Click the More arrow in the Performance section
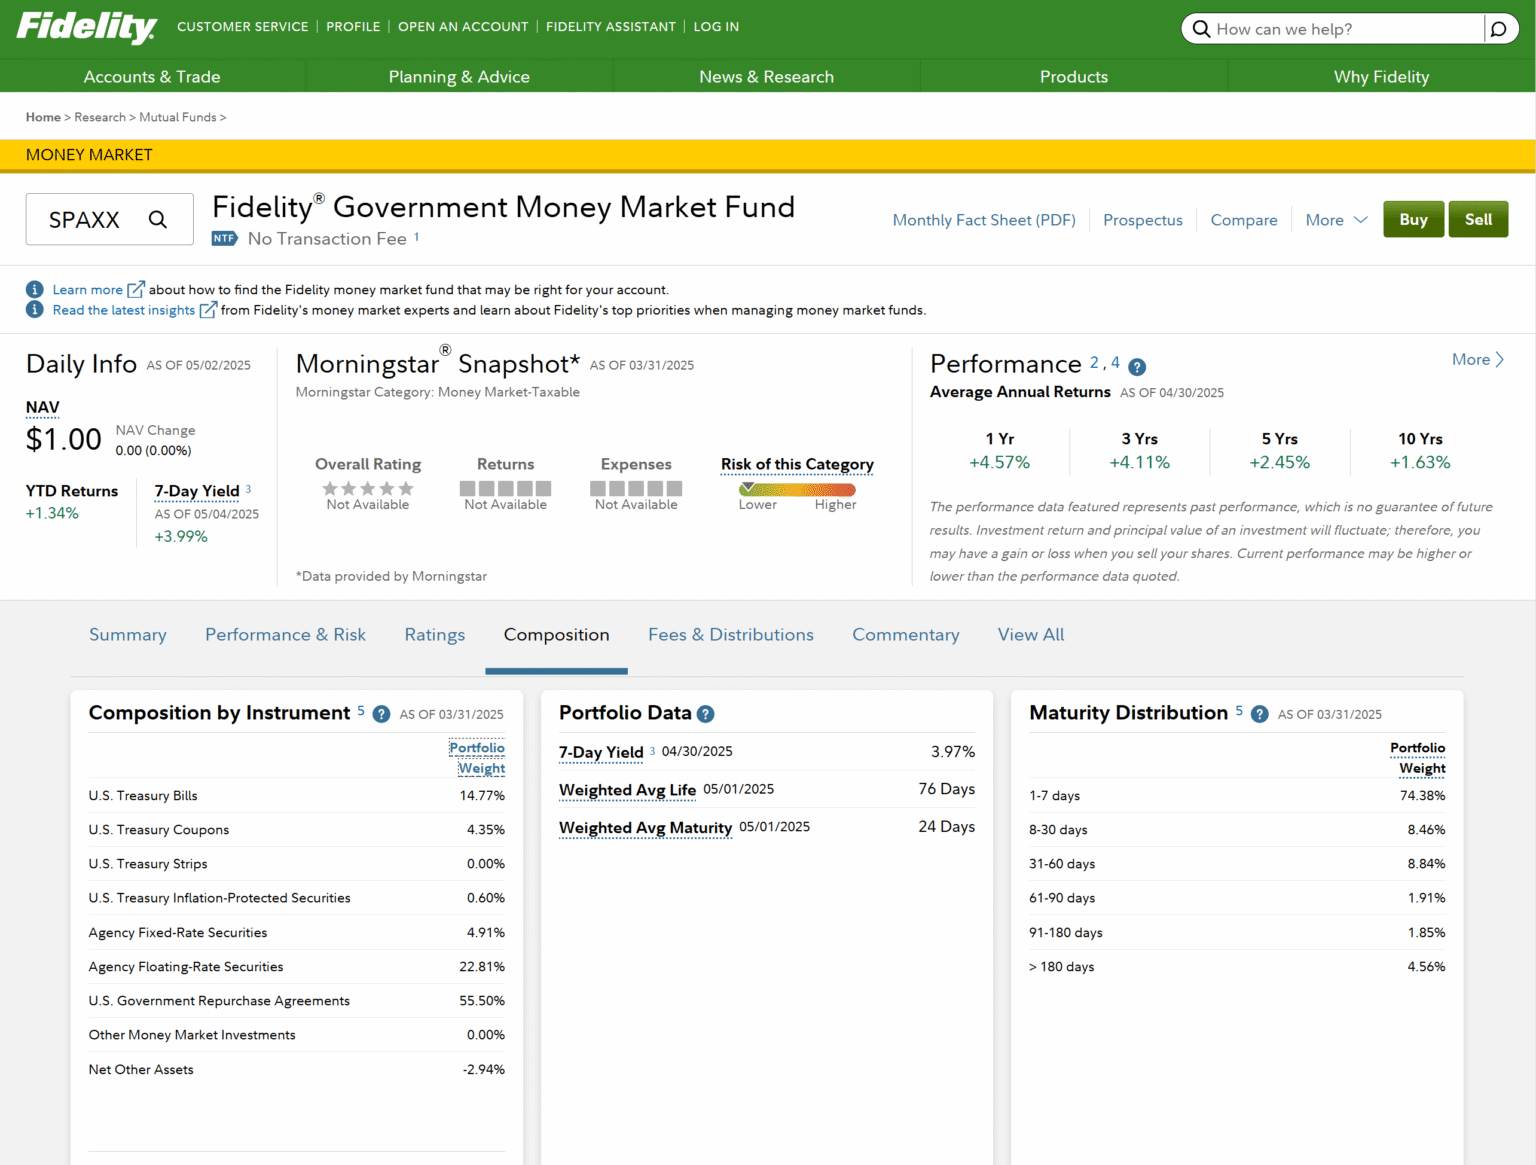 pos(1478,359)
